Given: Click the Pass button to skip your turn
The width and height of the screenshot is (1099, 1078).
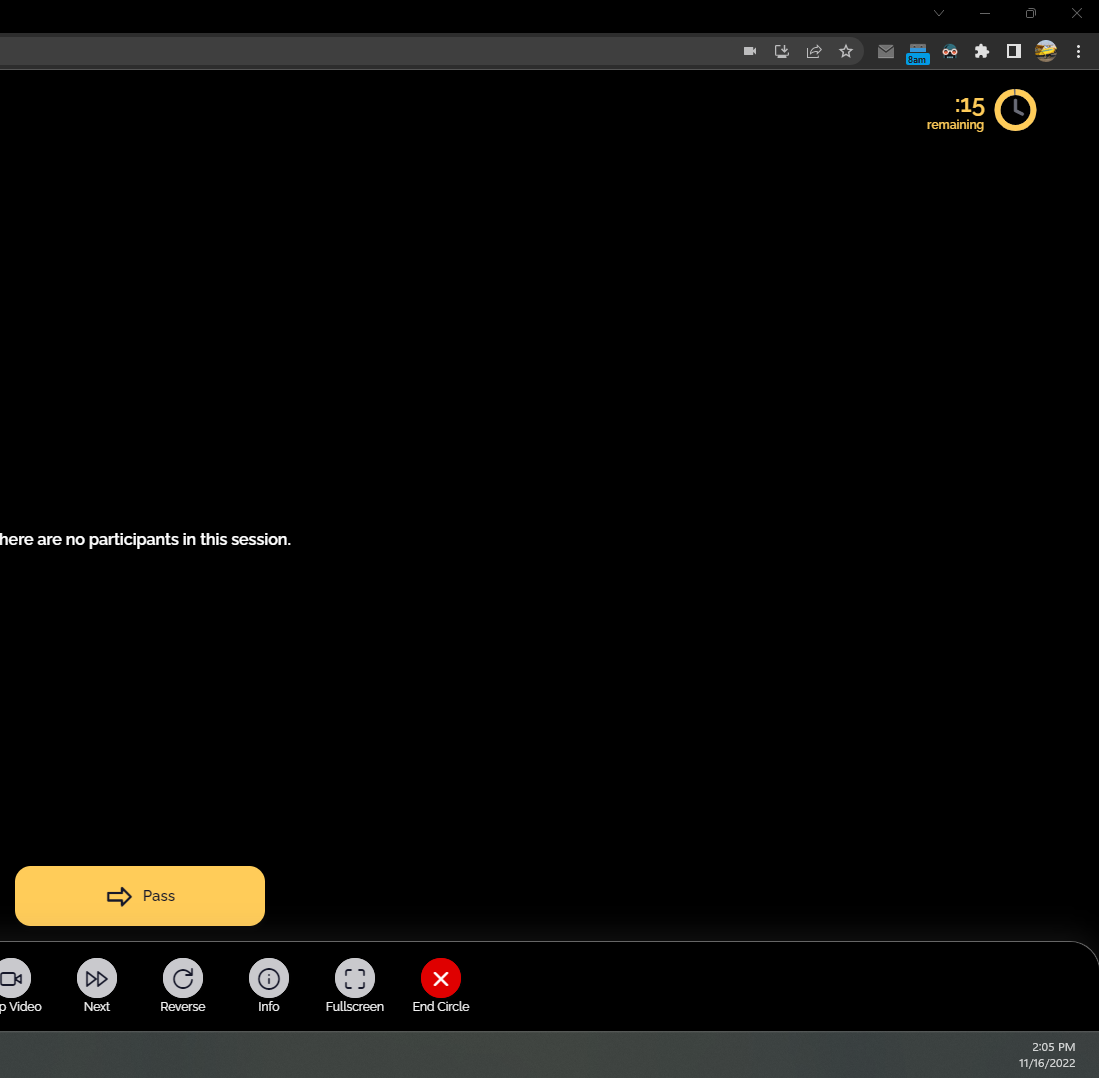Looking at the screenshot, I should pyautogui.click(x=139, y=895).
